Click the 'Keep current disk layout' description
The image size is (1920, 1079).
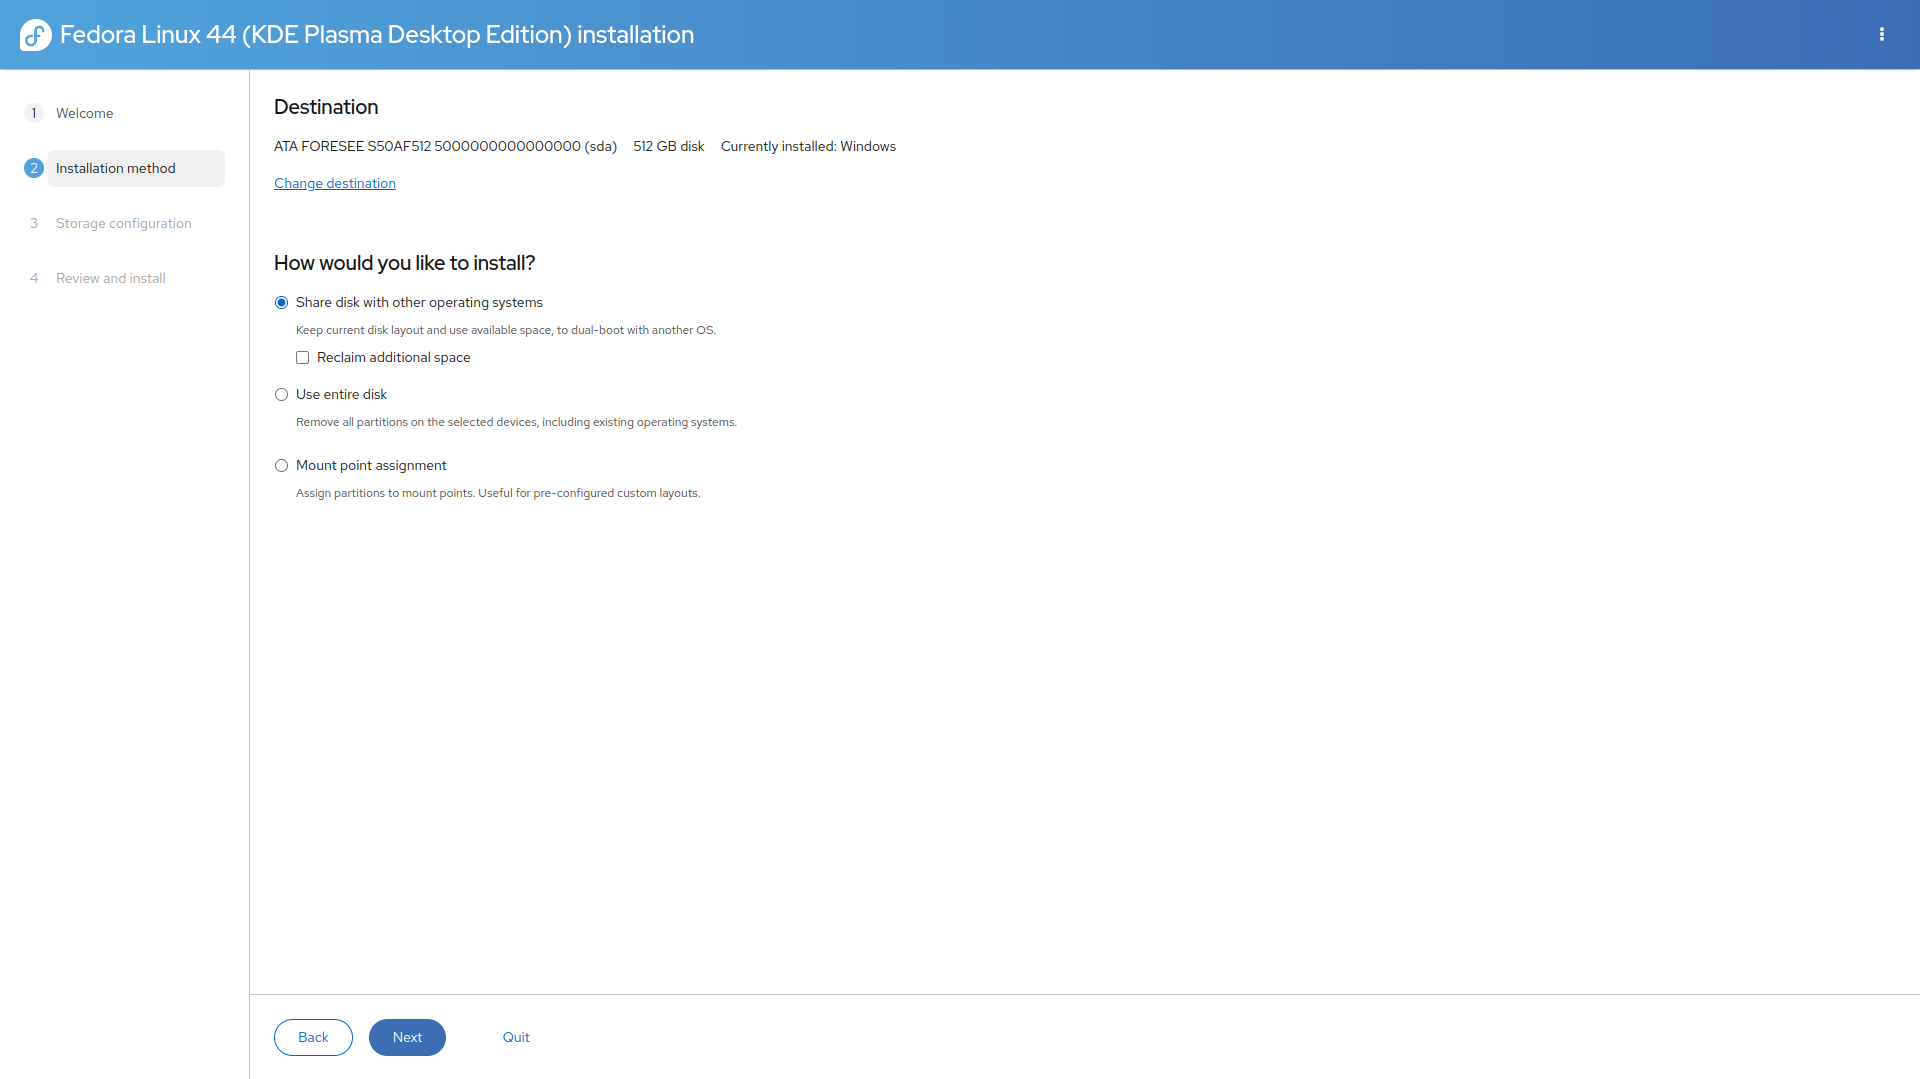(x=506, y=330)
